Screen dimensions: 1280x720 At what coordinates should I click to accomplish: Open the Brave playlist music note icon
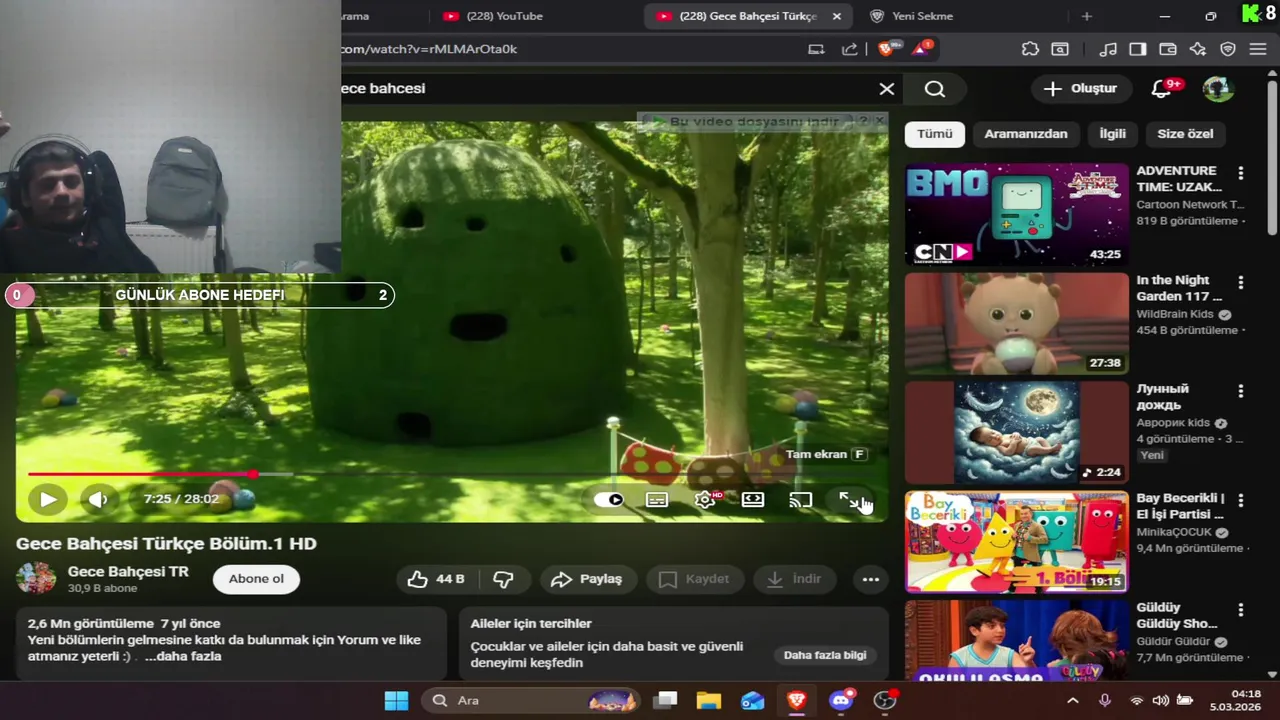point(1107,49)
